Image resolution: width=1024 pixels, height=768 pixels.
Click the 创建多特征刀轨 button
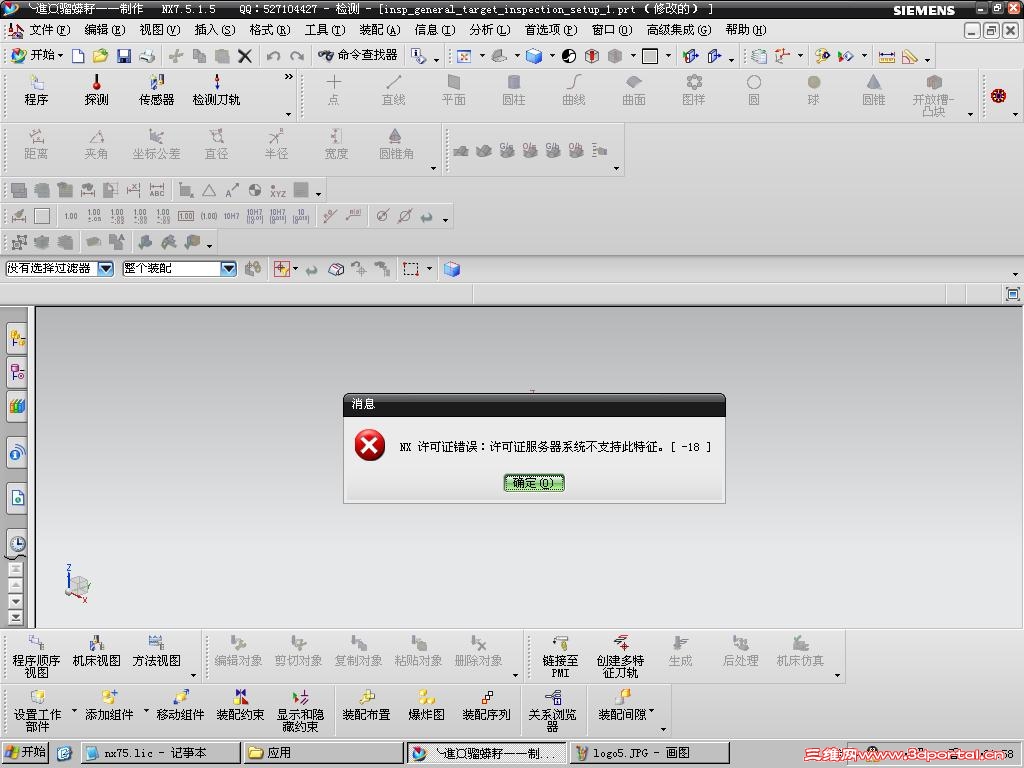[x=620, y=656]
